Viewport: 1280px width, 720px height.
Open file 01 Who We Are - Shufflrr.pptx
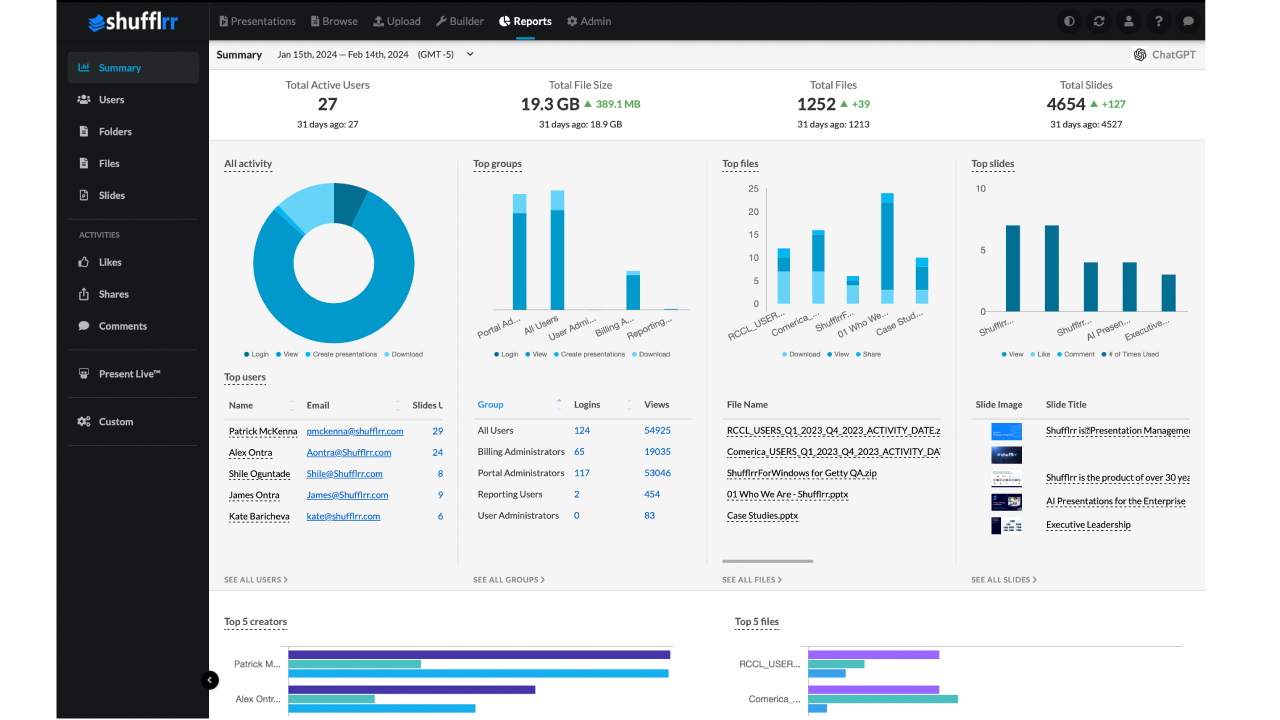[788, 495]
